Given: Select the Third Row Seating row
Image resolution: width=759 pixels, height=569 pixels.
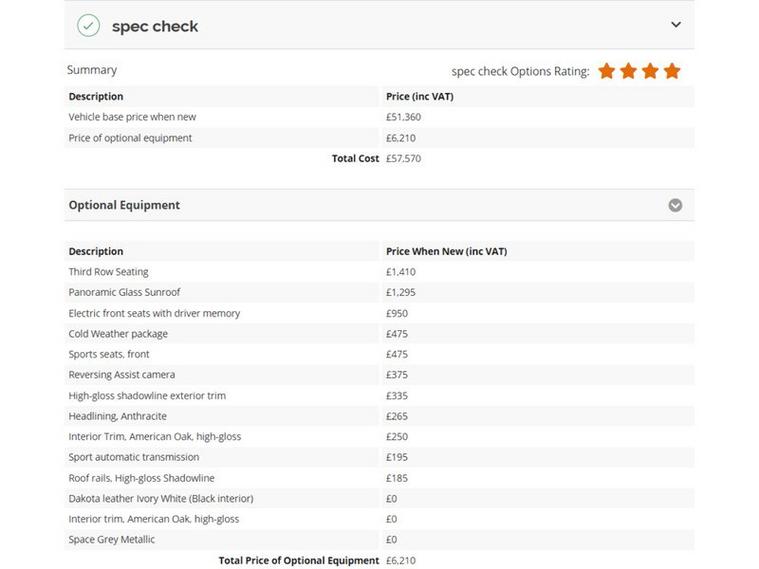Looking at the screenshot, I should pyautogui.click(x=380, y=272).
